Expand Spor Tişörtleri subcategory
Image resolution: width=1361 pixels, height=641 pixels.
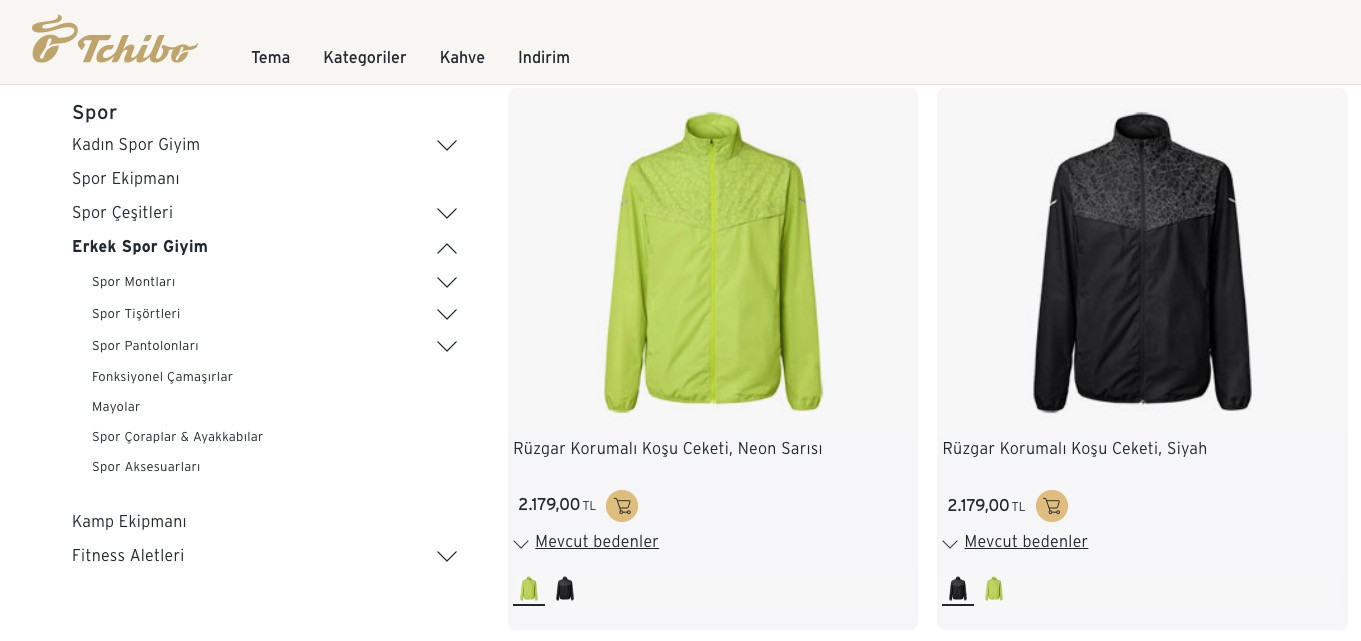[447, 315]
